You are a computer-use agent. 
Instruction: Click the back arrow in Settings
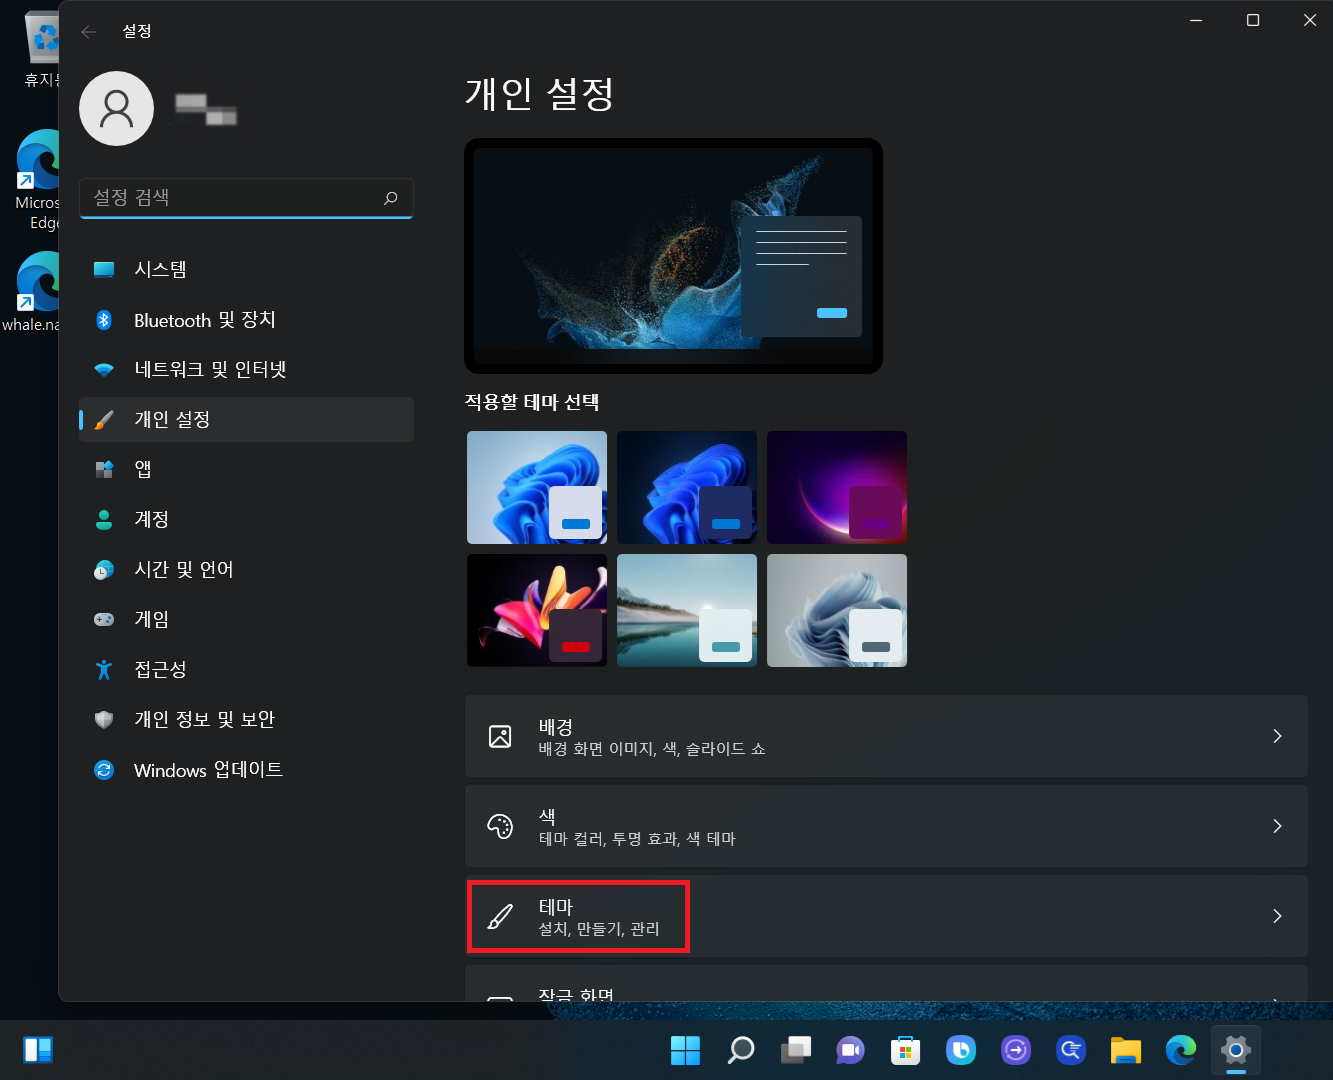pos(88,31)
